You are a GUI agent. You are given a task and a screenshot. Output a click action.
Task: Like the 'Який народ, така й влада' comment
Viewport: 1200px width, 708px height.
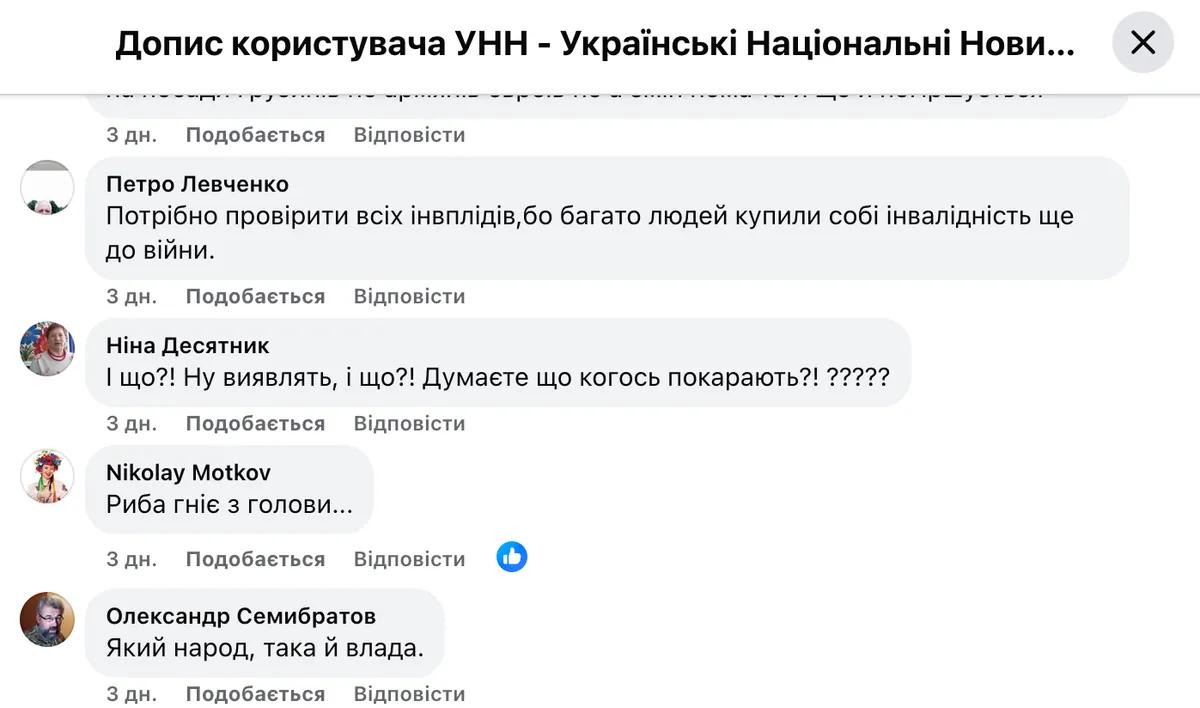[x=255, y=694]
